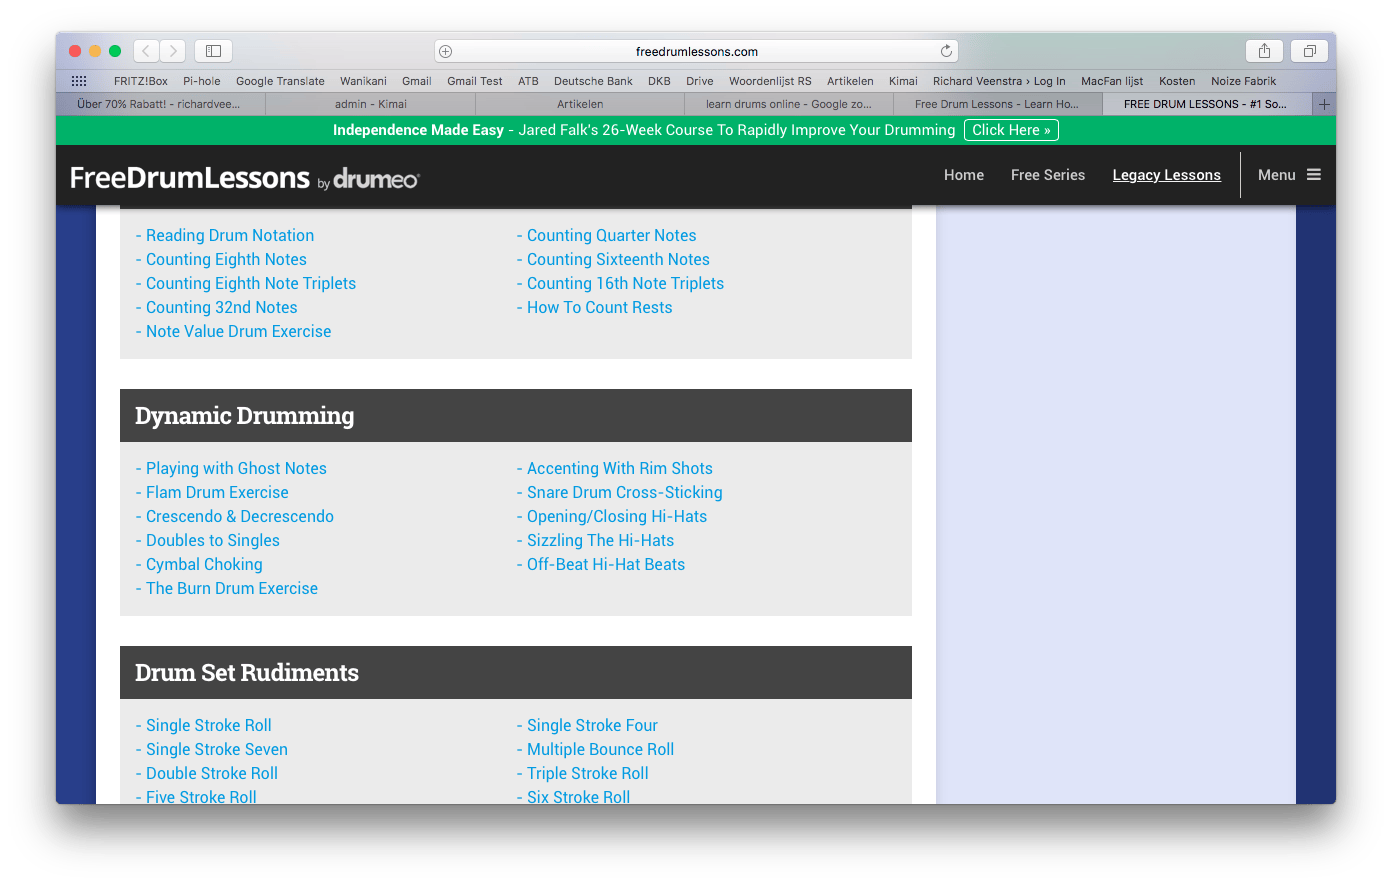Go forward with Safari's forward arrow
1392x884 pixels.
173,51
